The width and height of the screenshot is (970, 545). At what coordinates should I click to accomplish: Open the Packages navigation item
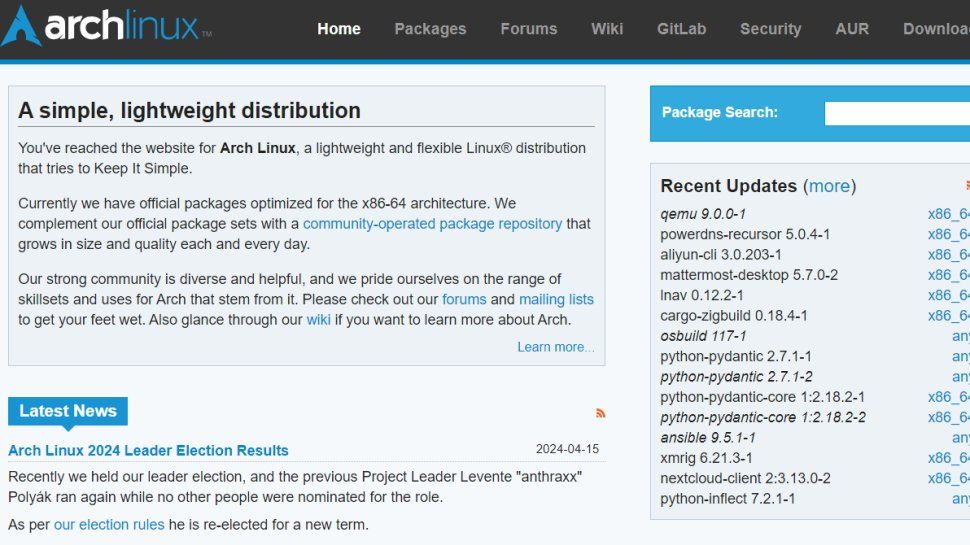(430, 29)
